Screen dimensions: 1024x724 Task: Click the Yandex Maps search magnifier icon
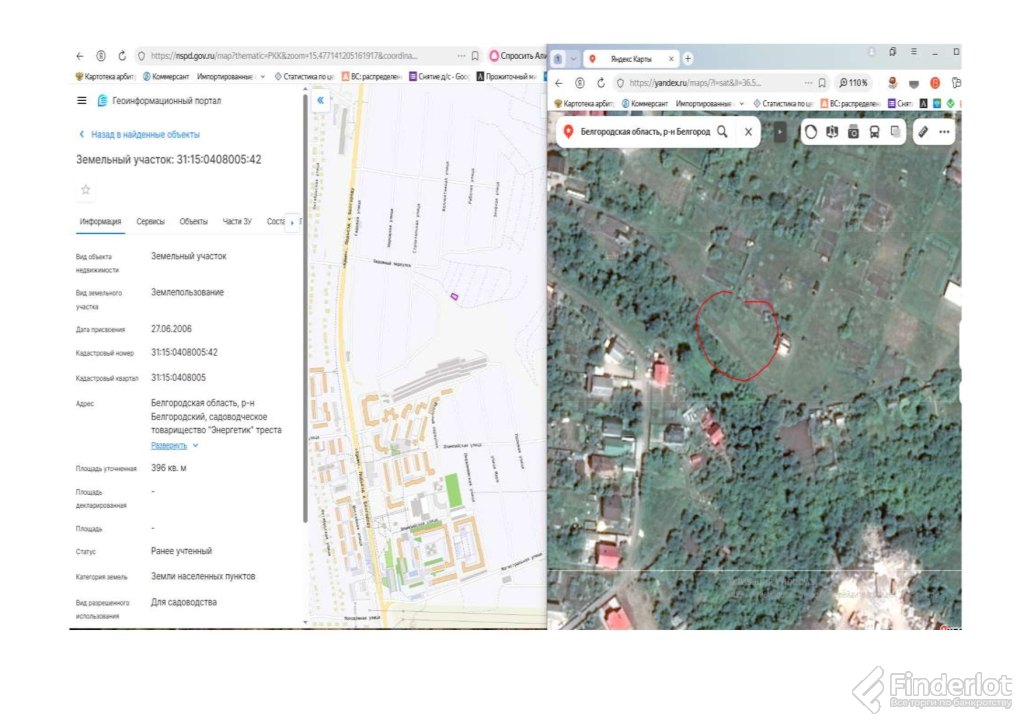pyautogui.click(x=722, y=132)
